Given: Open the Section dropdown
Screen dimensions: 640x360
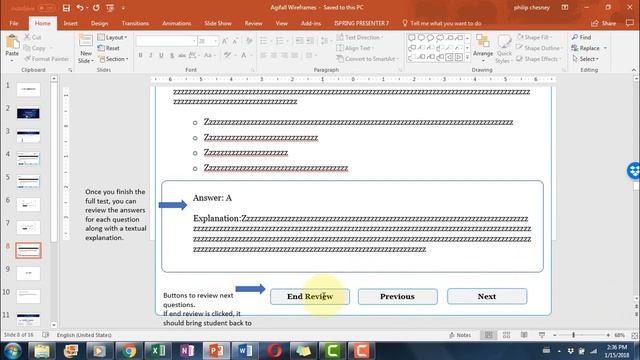Looking at the screenshot, I should pos(113,59).
